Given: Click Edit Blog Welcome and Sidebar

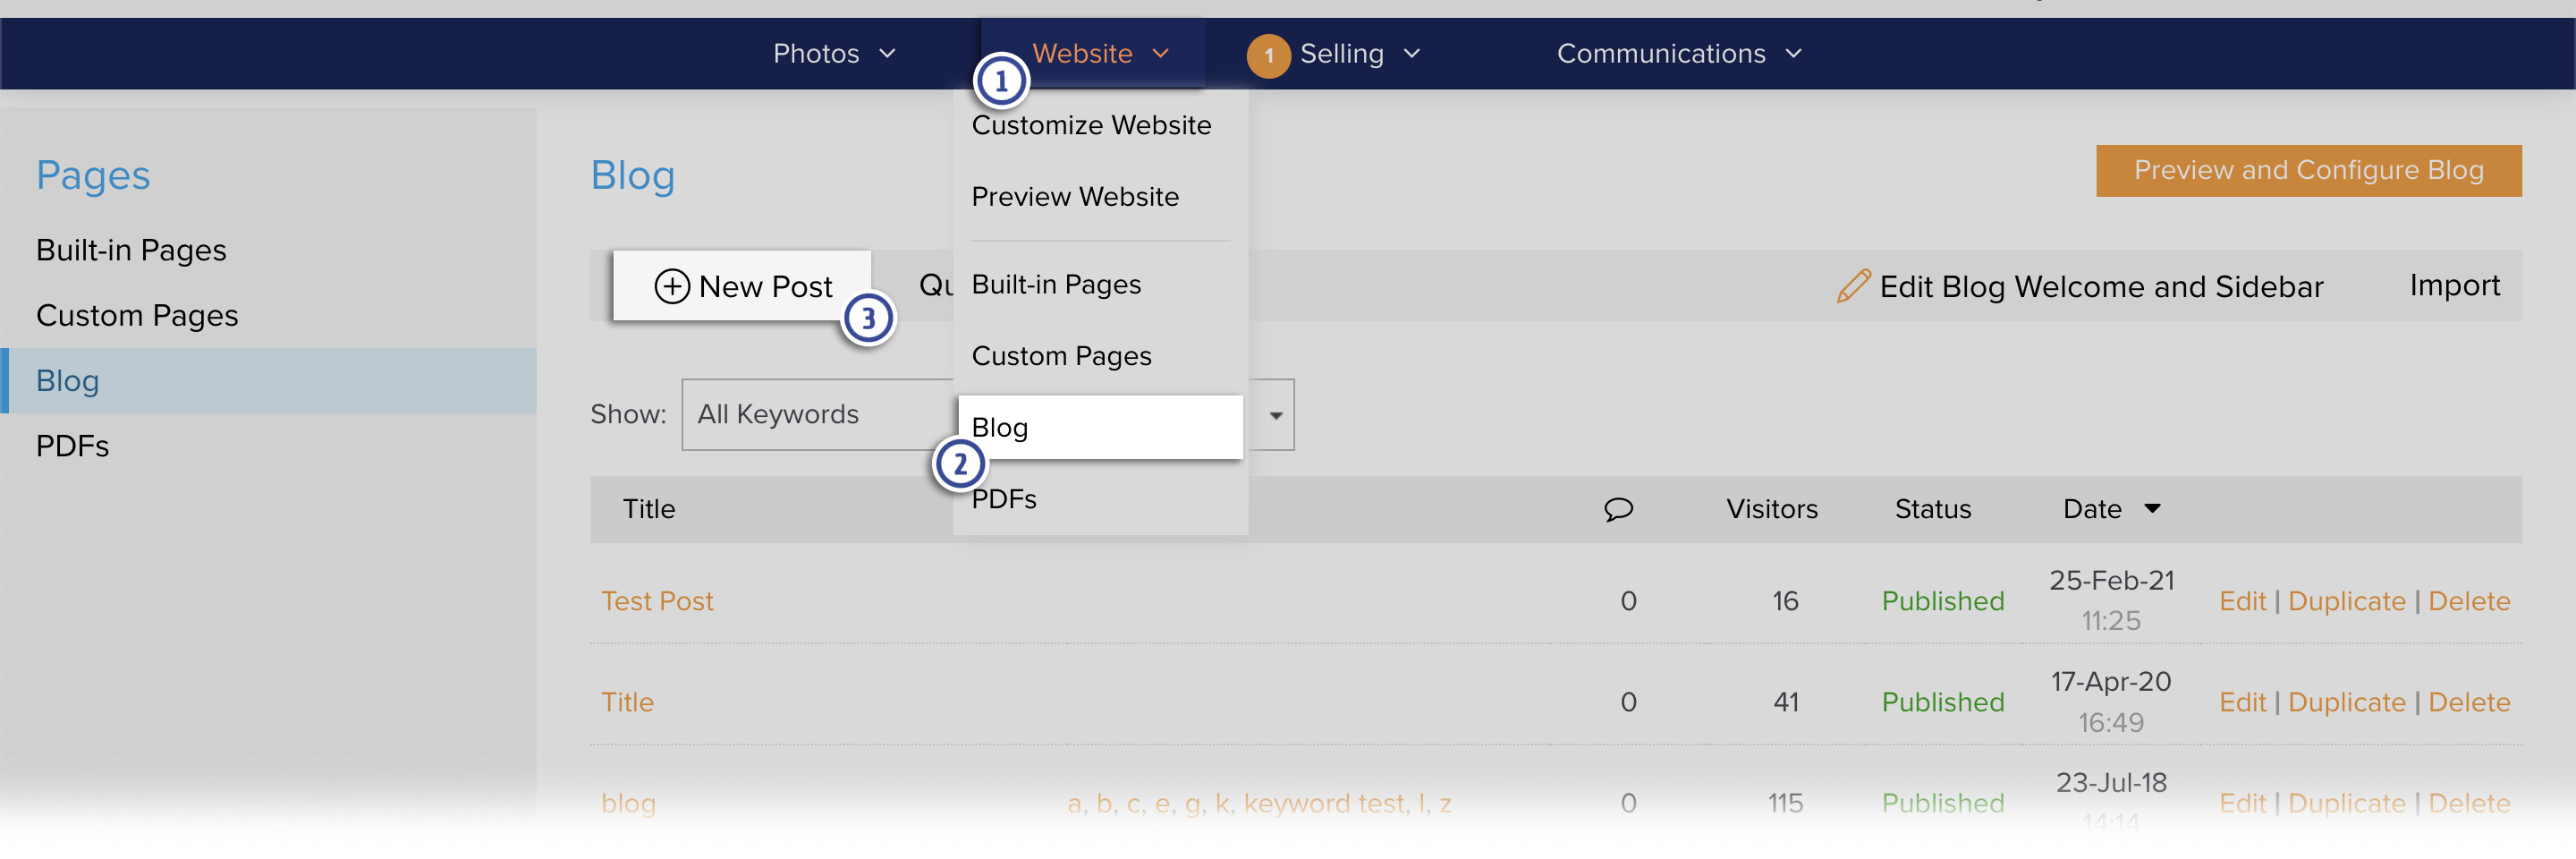Looking at the screenshot, I should click(x=2101, y=287).
